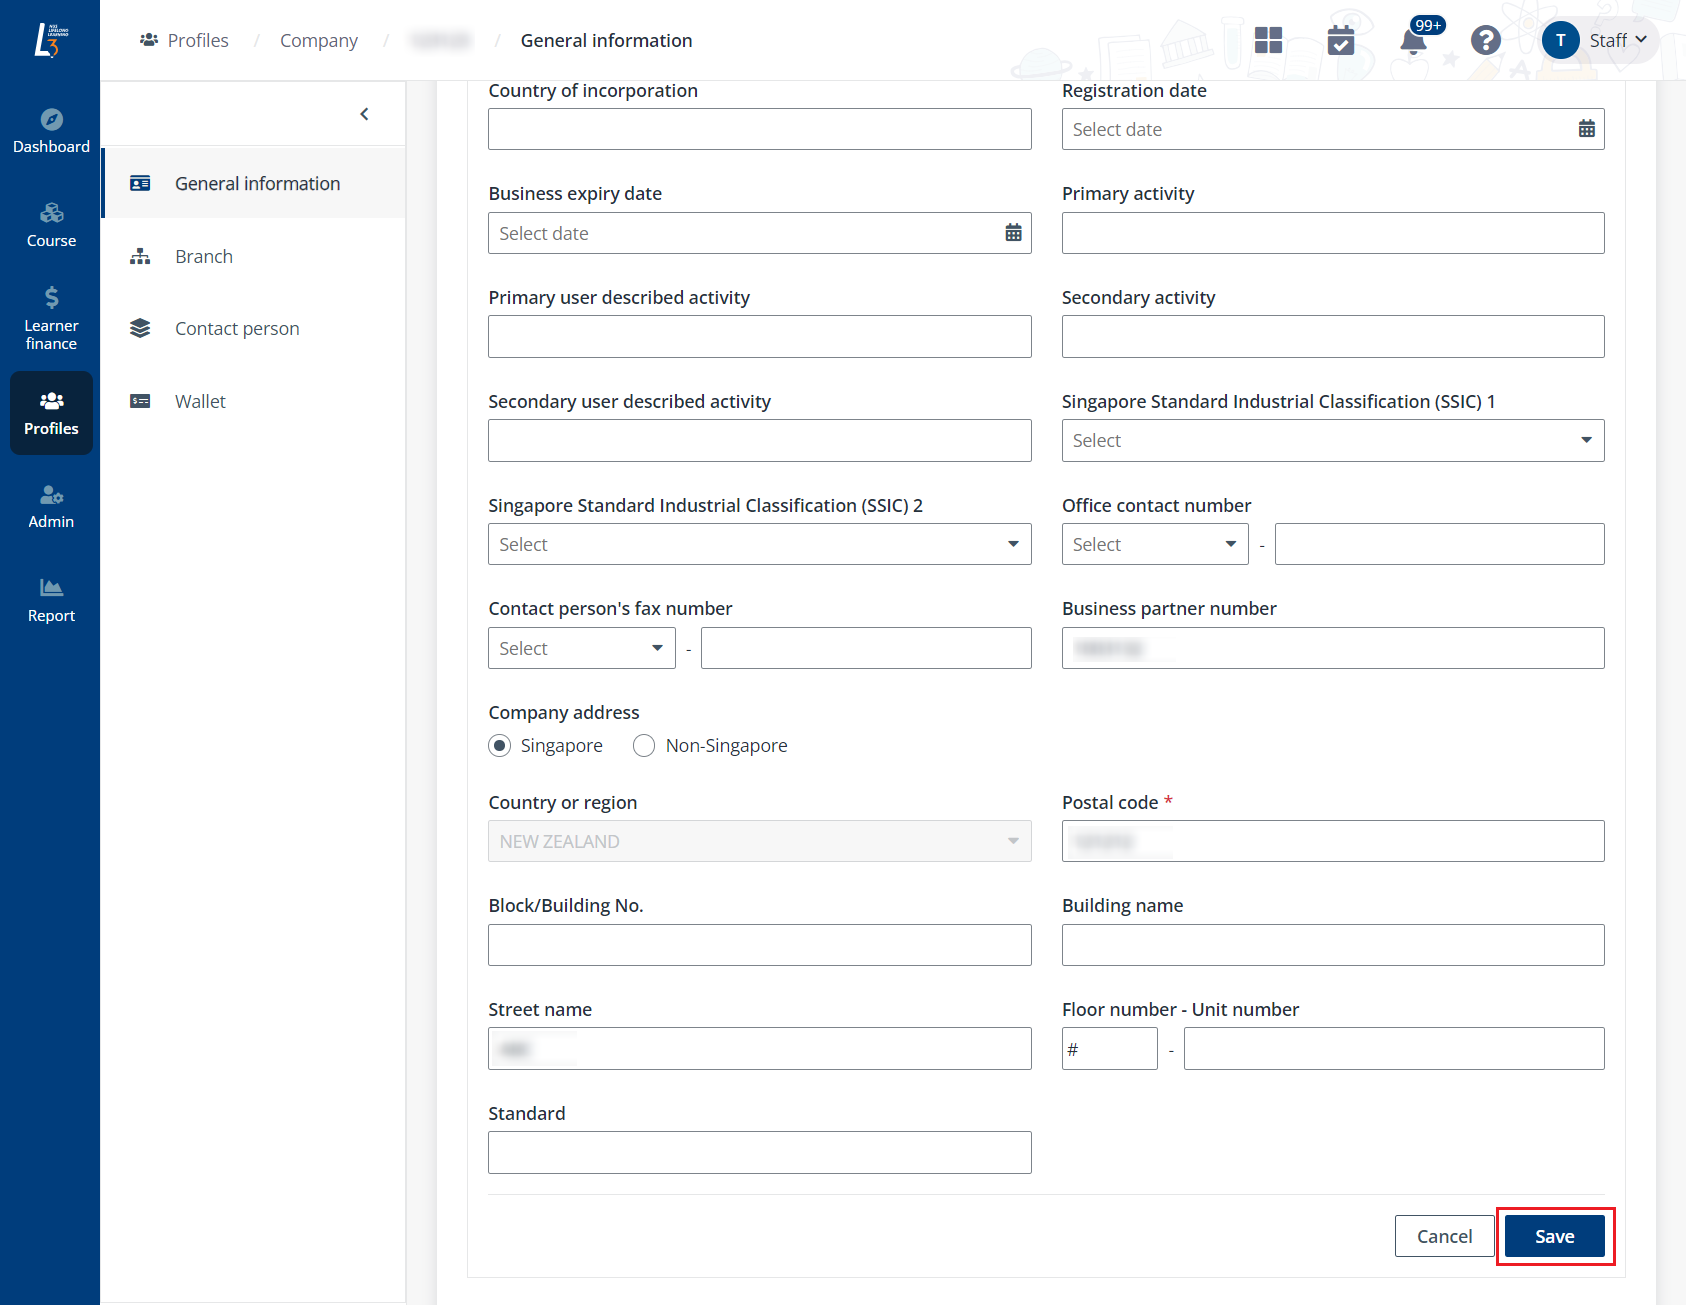Click the help question mark icon
The image size is (1686, 1305).
pyautogui.click(x=1485, y=41)
